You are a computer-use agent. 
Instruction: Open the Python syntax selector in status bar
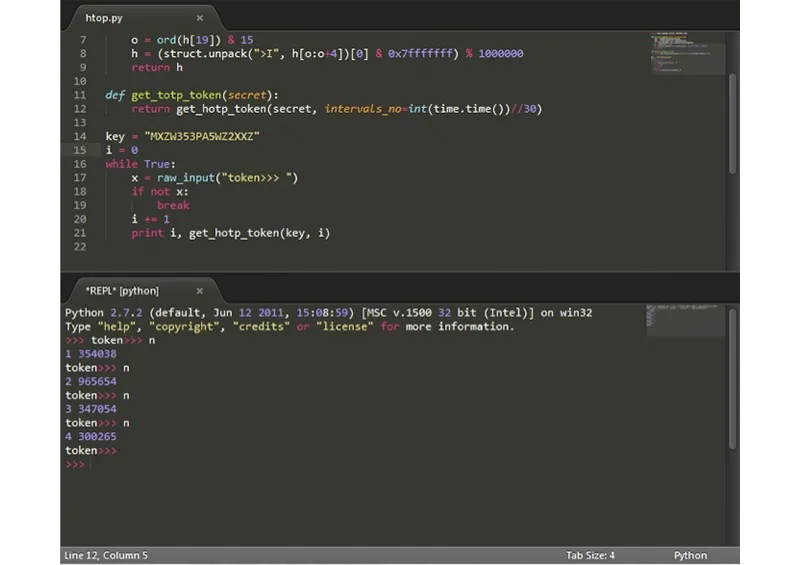point(690,555)
